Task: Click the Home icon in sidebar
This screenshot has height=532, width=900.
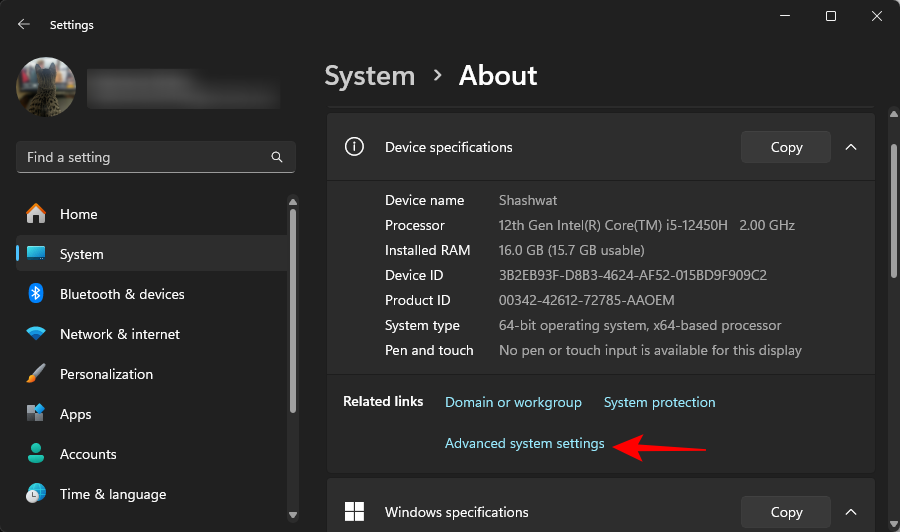Action: tap(36, 214)
